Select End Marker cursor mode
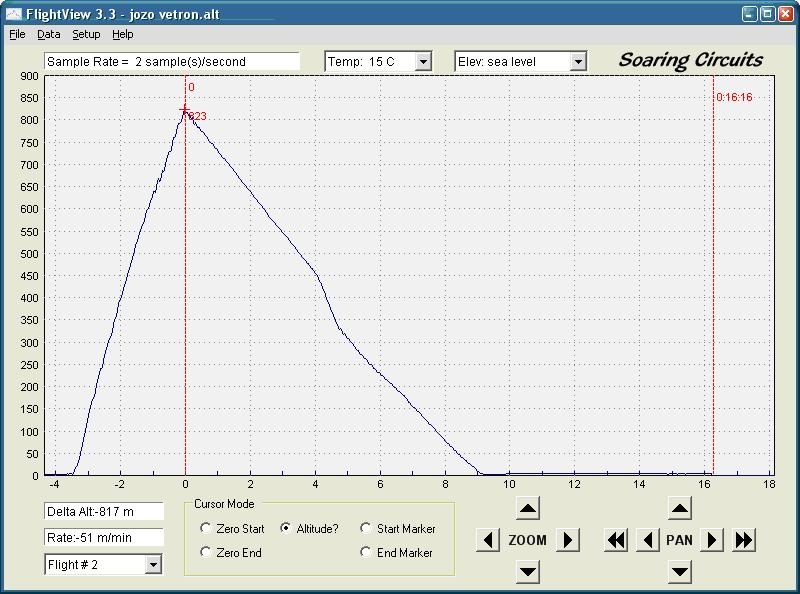Screen dimensions: 800x594 pyautogui.click(x=366, y=552)
